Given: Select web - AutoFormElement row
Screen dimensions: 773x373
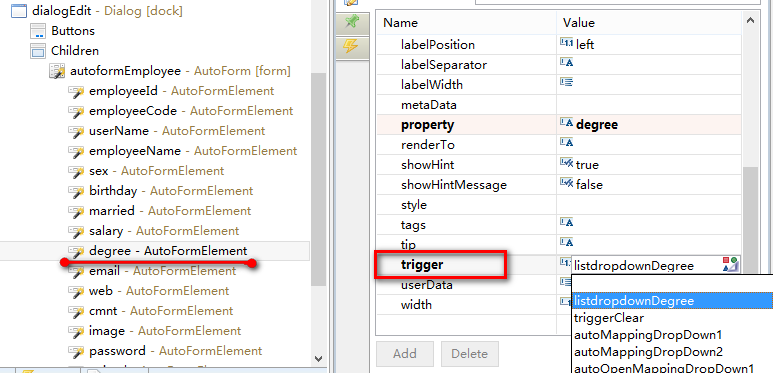Looking at the screenshot, I should click(159, 291).
